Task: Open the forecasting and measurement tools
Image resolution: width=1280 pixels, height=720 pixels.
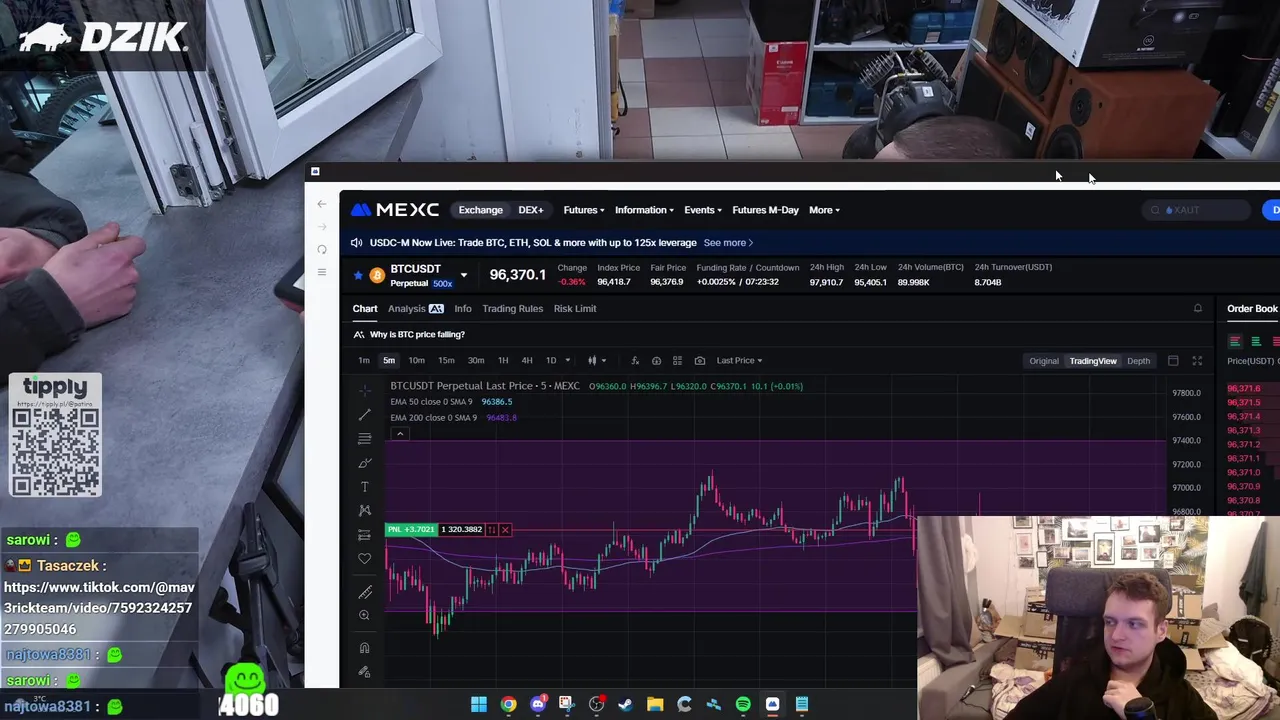Action: (x=364, y=535)
